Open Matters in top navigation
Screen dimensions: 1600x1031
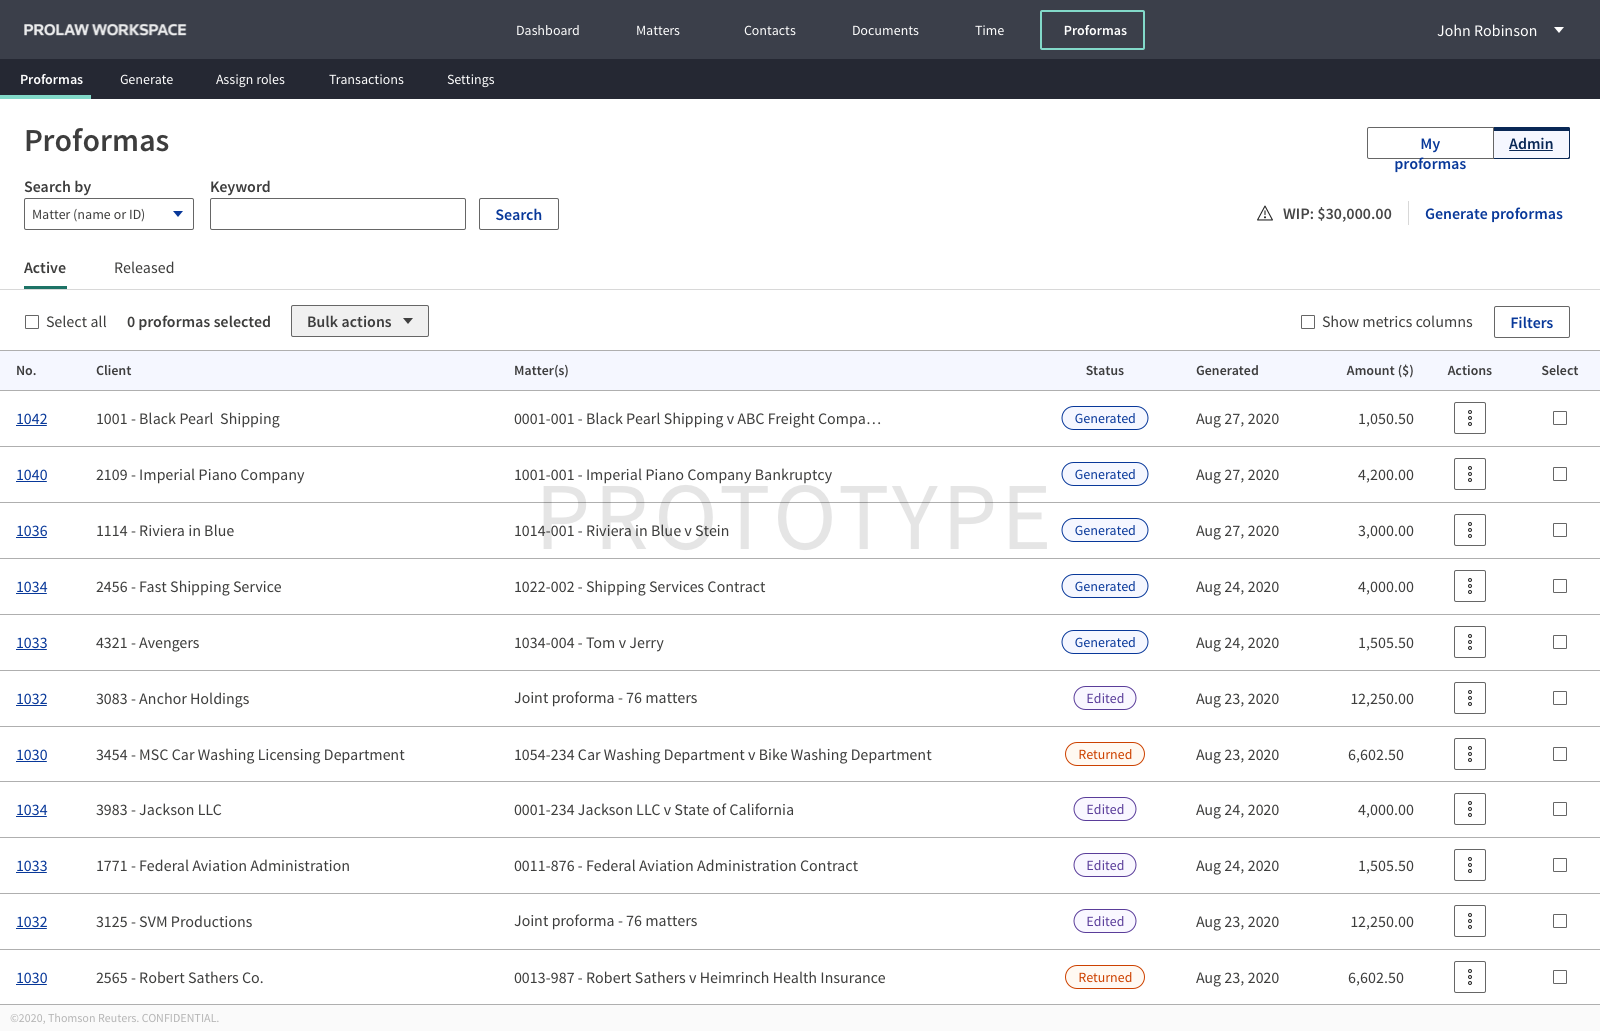click(x=658, y=30)
